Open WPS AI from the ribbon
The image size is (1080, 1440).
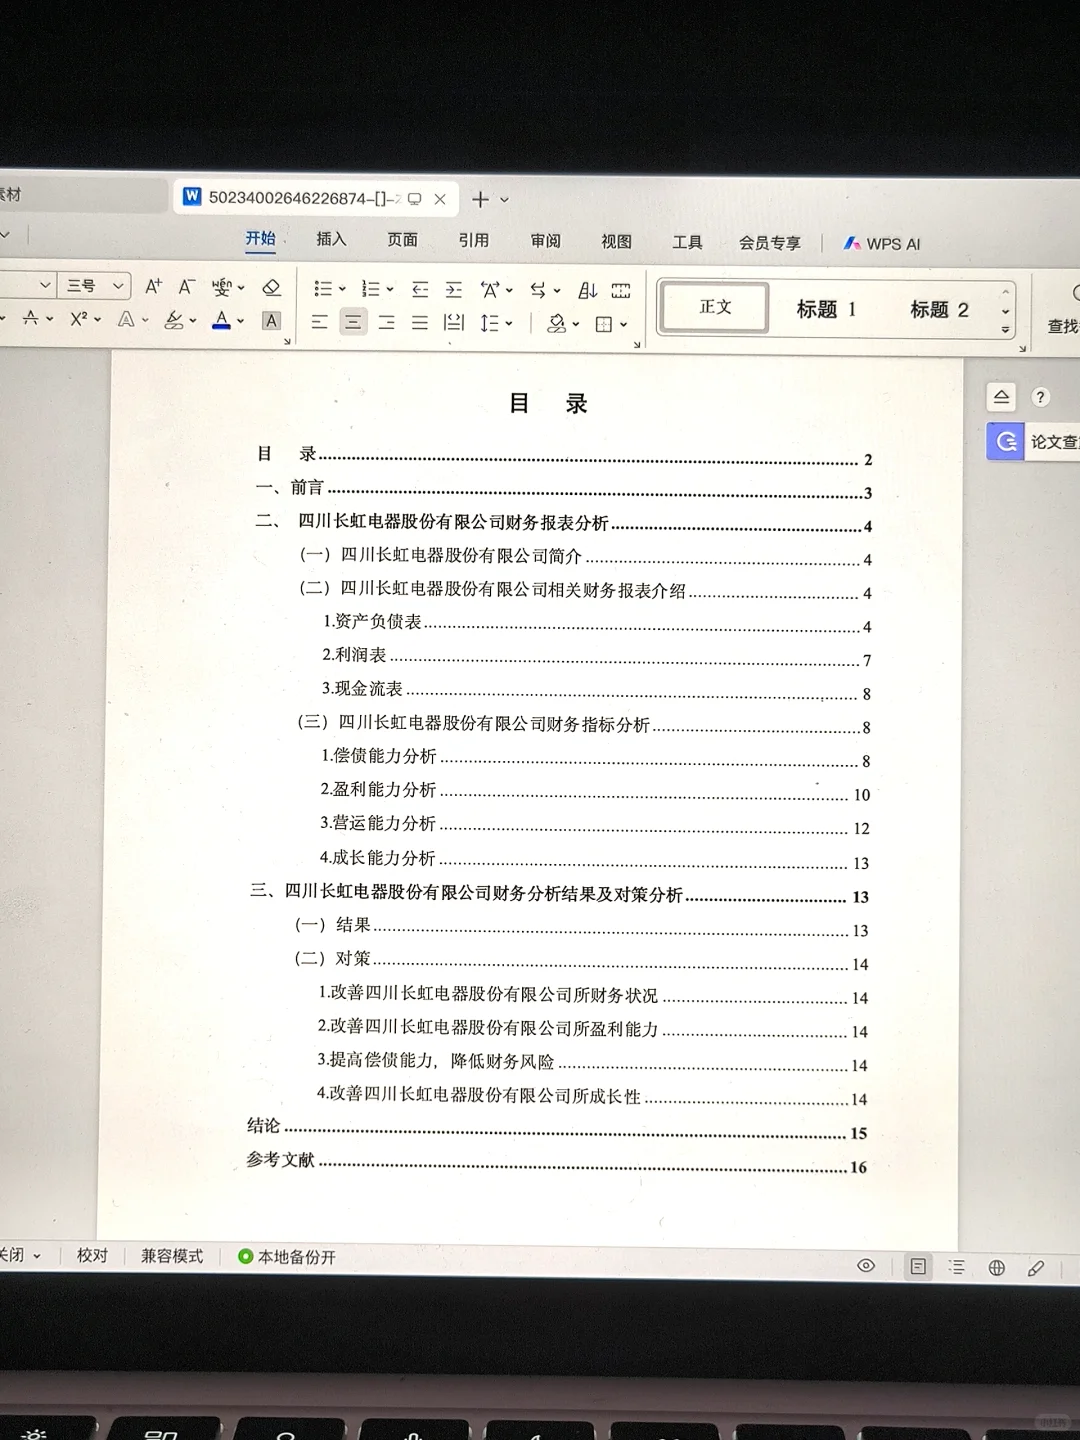click(x=882, y=243)
